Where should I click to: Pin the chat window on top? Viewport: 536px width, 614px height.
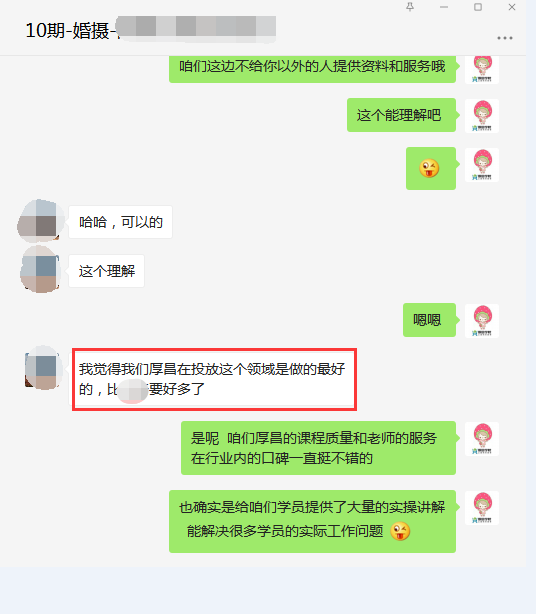pos(410,7)
